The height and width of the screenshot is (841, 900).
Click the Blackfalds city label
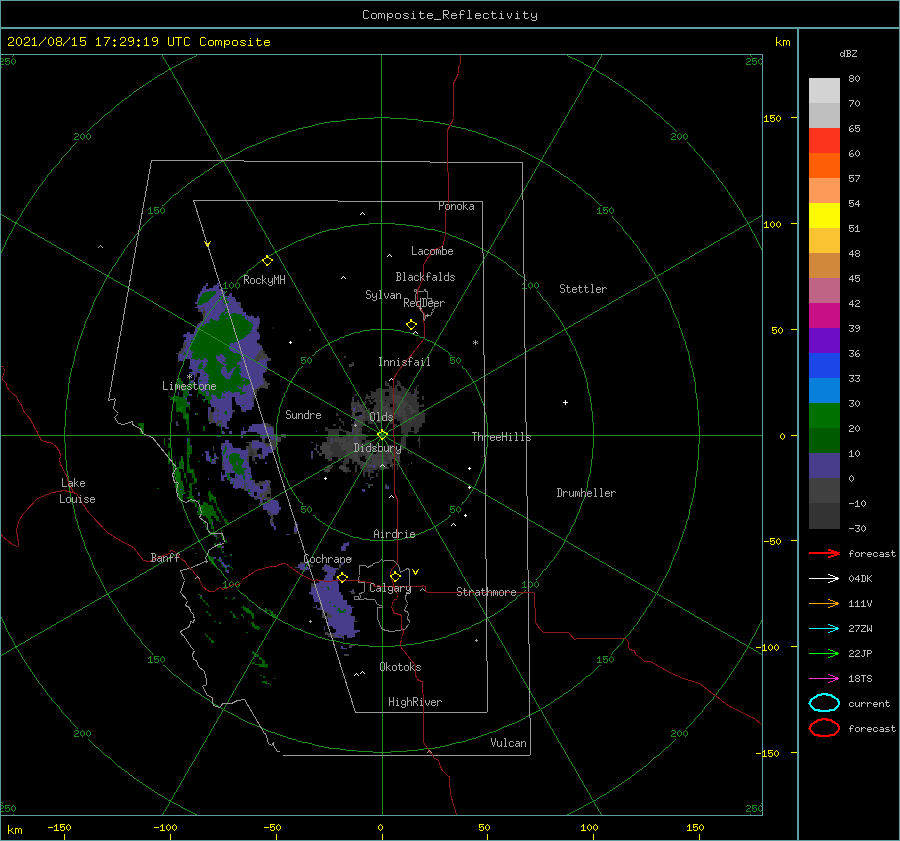[425, 277]
